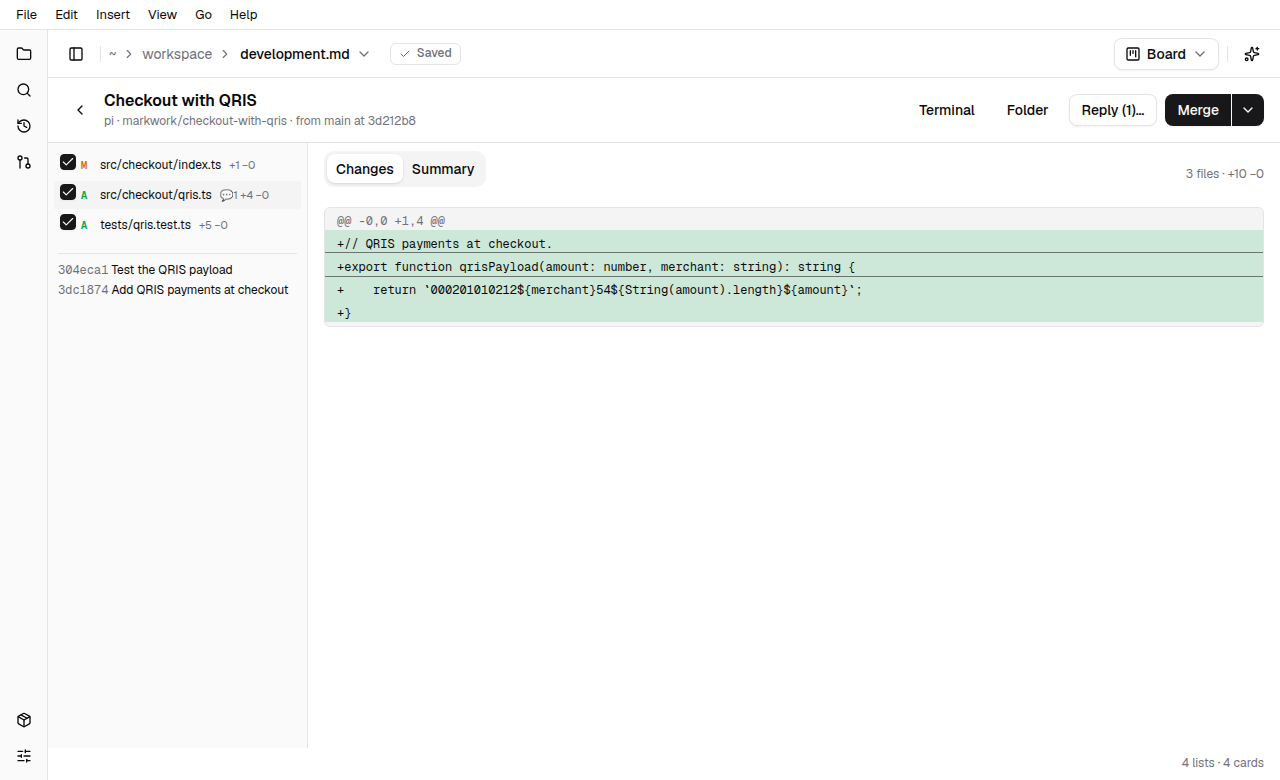Open the Search icon in sidebar
The height and width of the screenshot is (780, 1280).
point(24,90)
